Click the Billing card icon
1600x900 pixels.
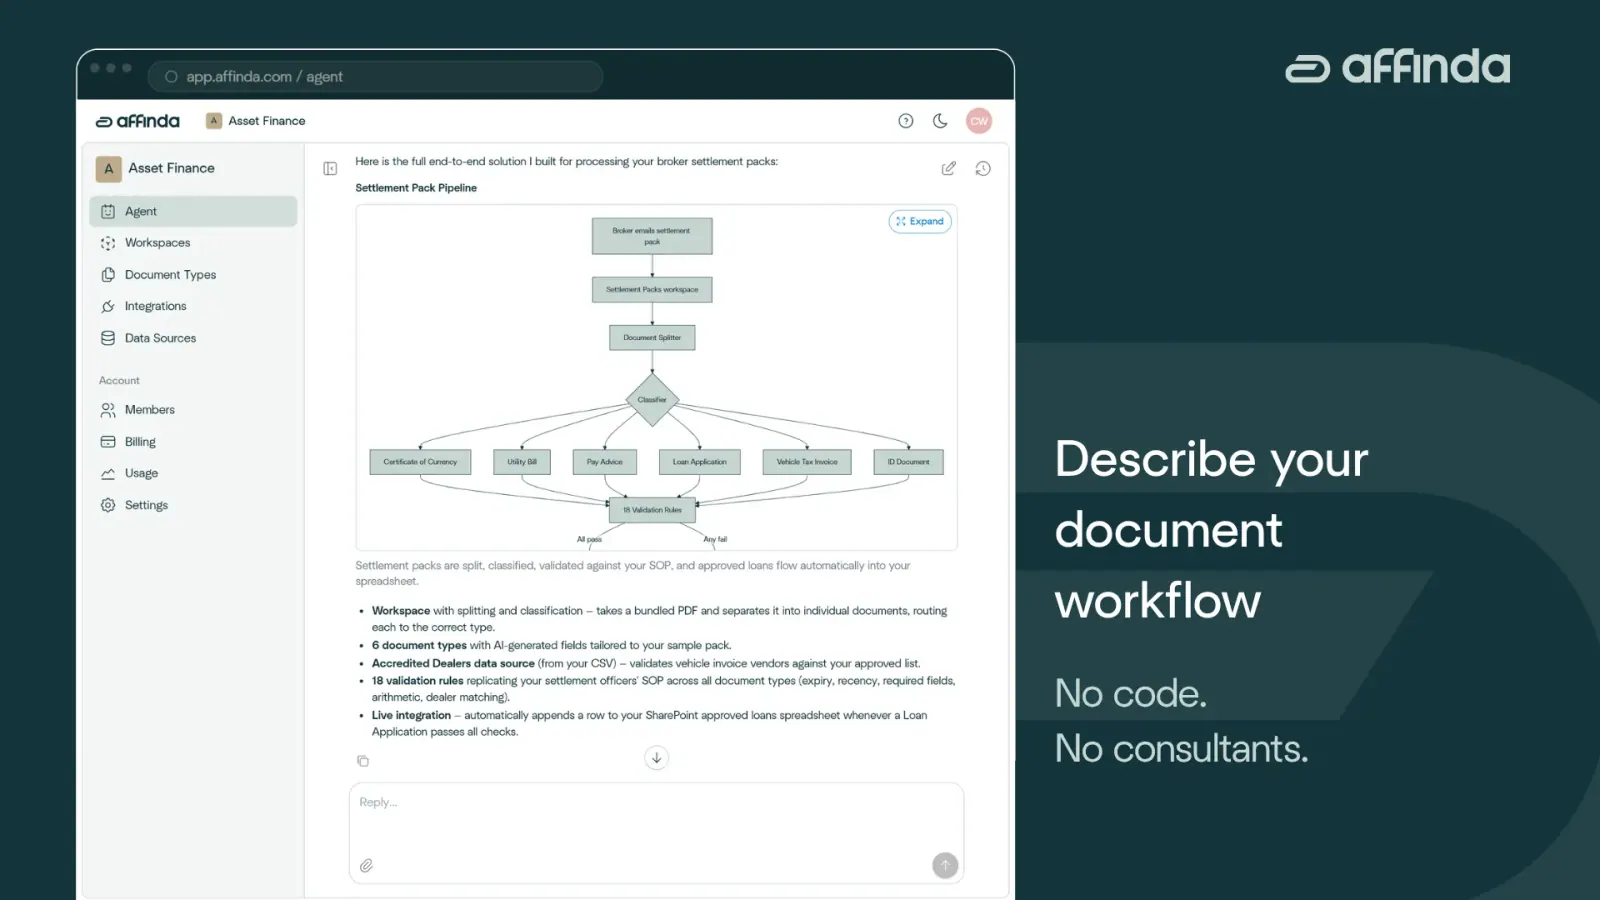coord(108,442)
